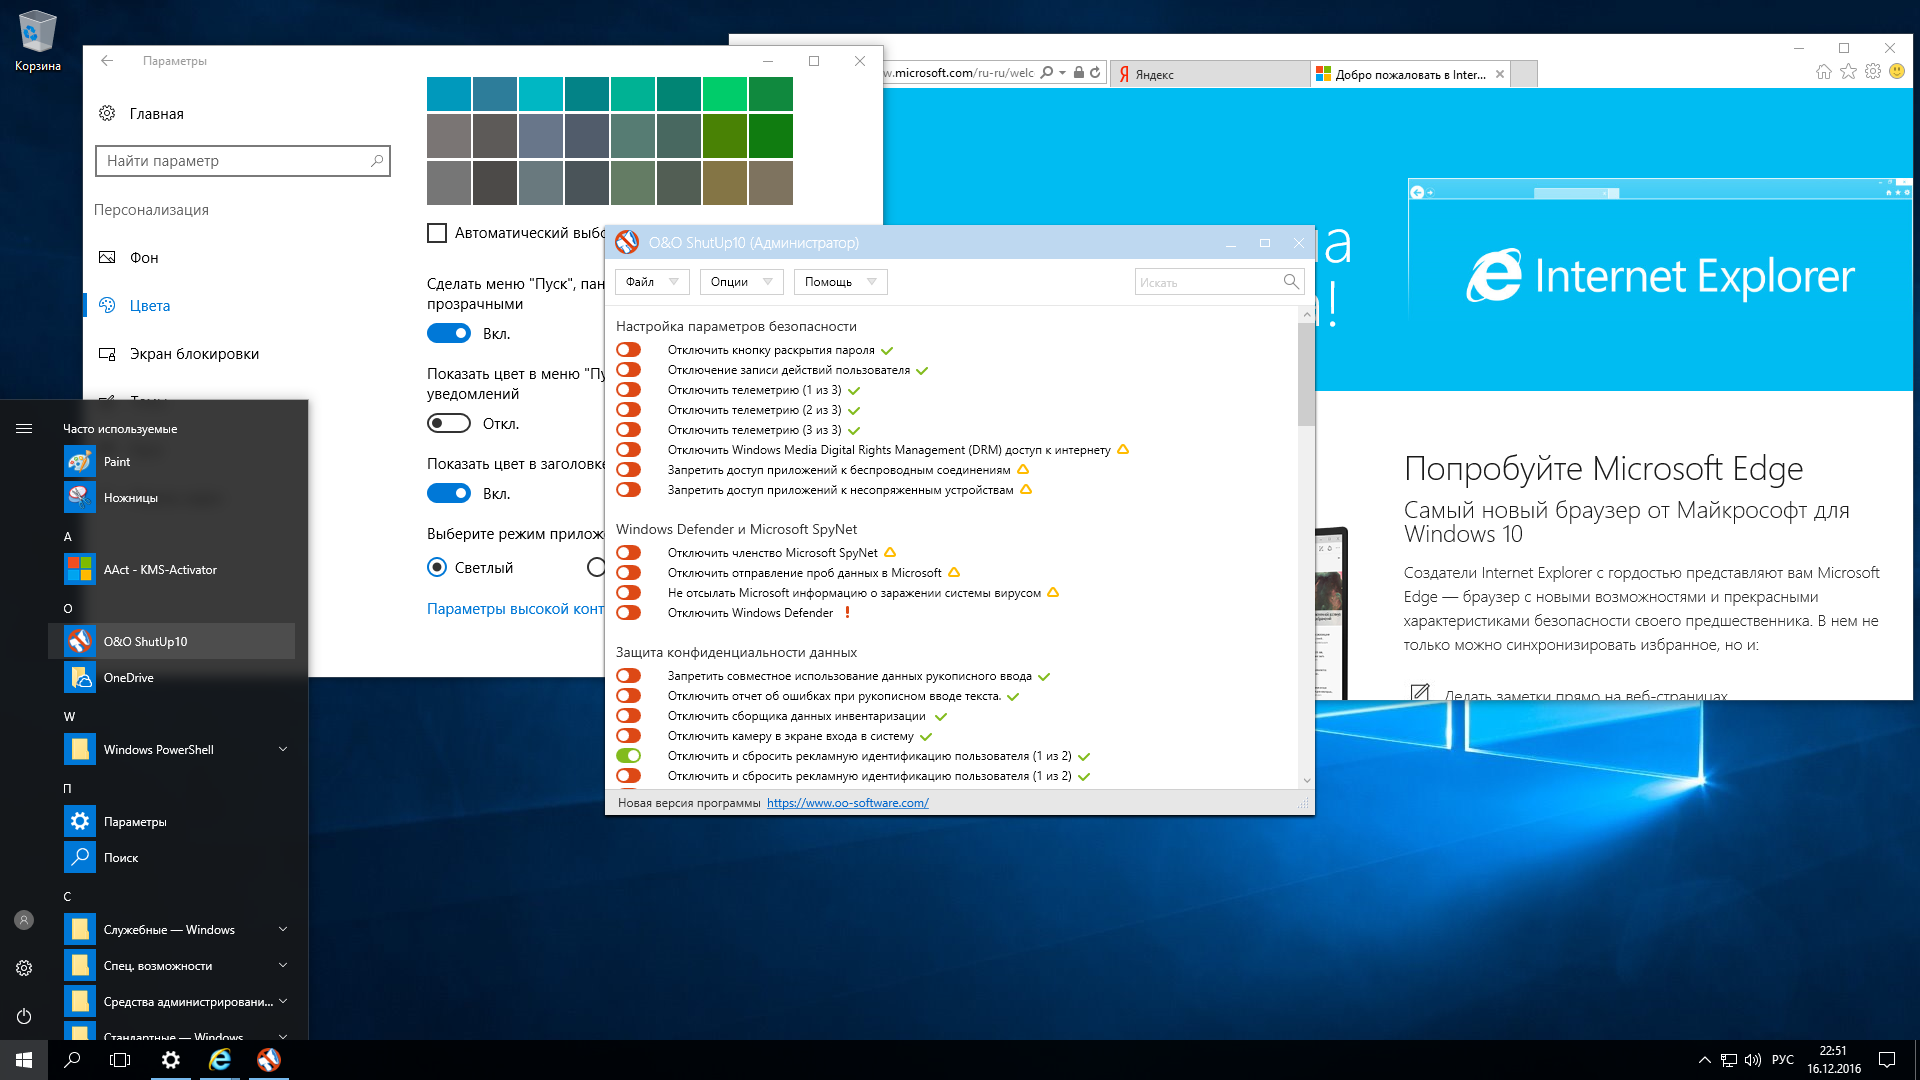
Task: Toggle 'Отключить членство Microsoft SpyNet' switch
Action: coord(629,553)
